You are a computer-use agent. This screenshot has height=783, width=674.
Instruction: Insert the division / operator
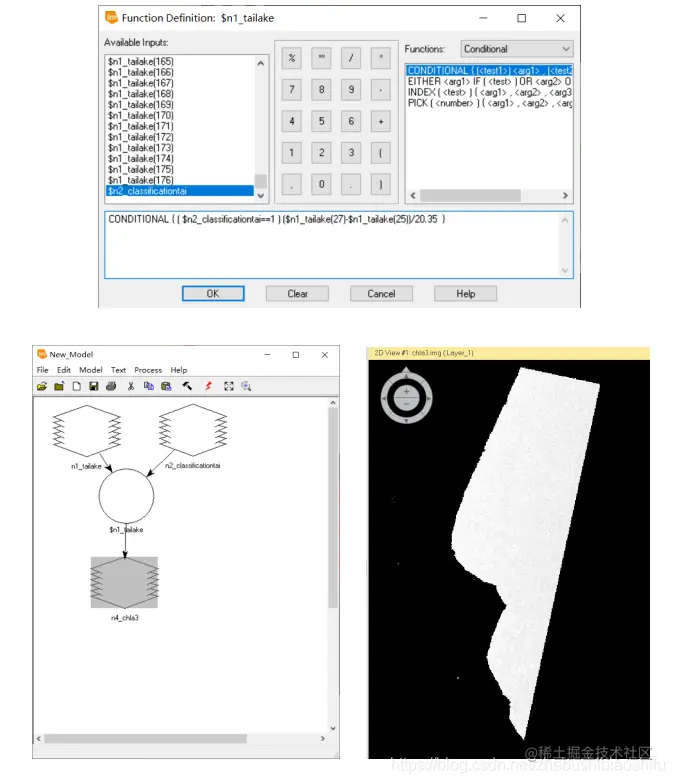click(351, 58)
